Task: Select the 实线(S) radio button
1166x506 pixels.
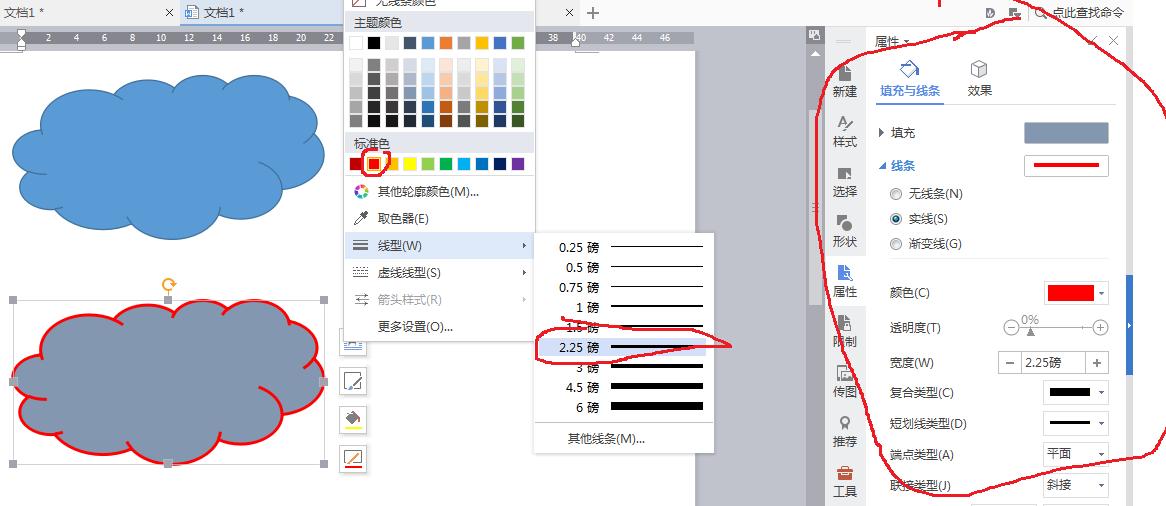Action: pos(896,219)
